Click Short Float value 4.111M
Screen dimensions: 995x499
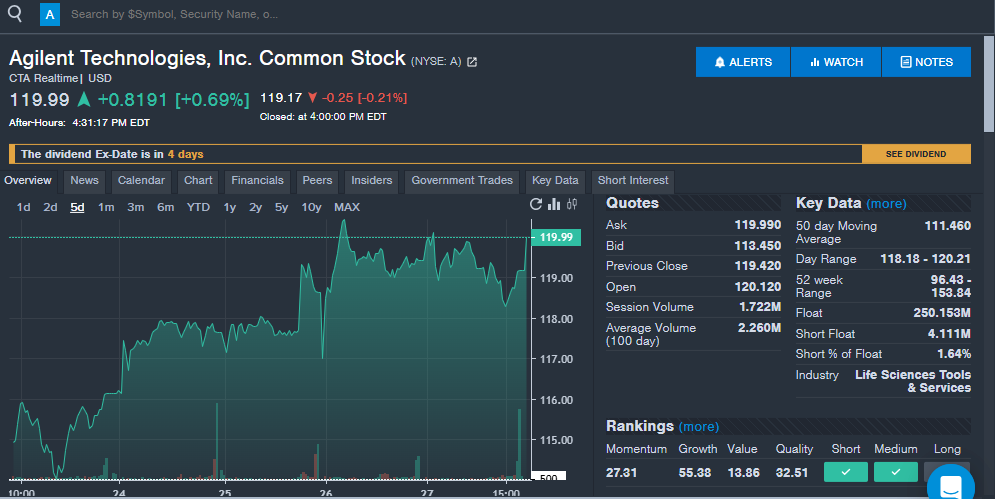click(949, 334)
